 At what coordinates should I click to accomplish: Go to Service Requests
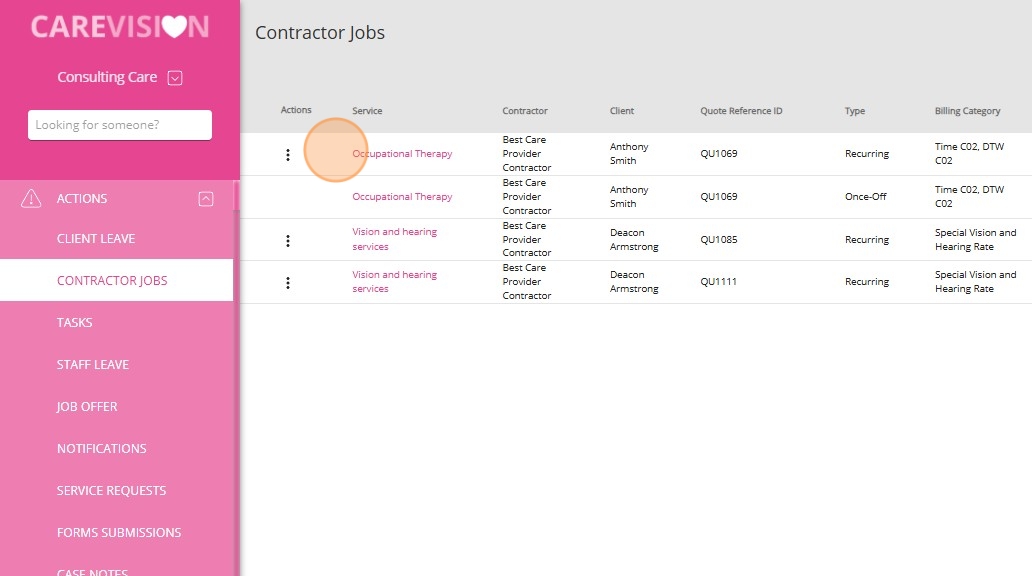tap(111, 490)
